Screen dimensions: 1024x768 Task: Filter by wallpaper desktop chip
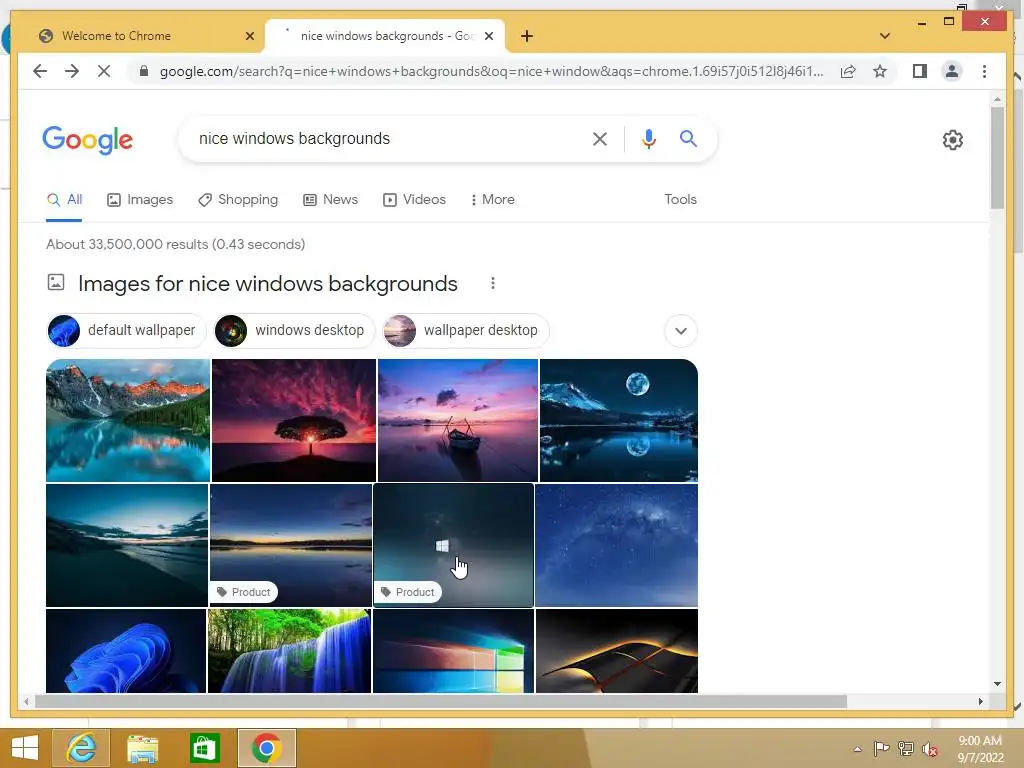click(x=466, y=330)
